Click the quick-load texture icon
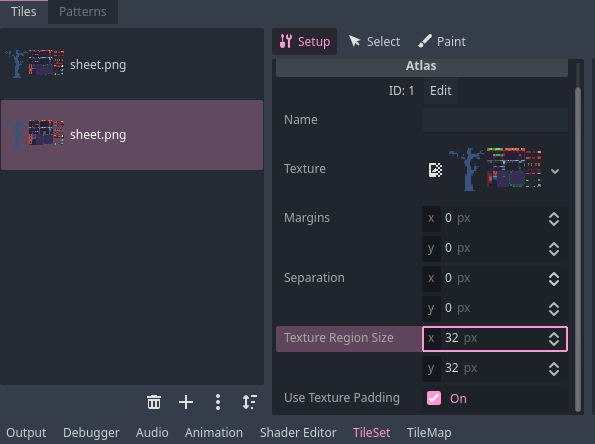 pos(435,170)
